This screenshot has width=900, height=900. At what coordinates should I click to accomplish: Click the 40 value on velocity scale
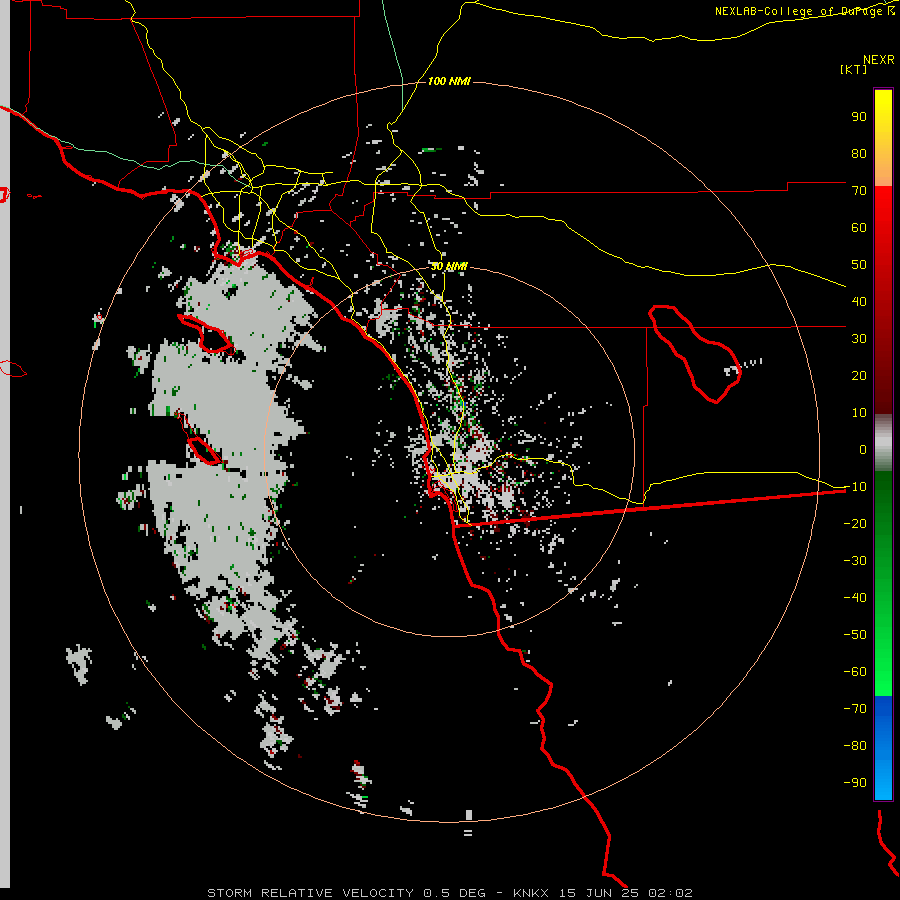[x=859, y=301]
